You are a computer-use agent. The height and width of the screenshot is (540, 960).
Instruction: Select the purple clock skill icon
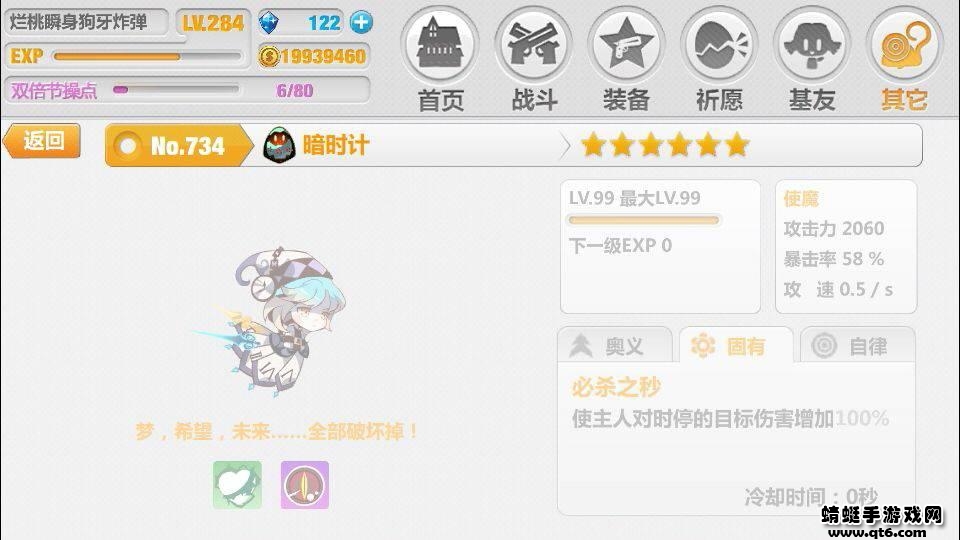[305, 485]
